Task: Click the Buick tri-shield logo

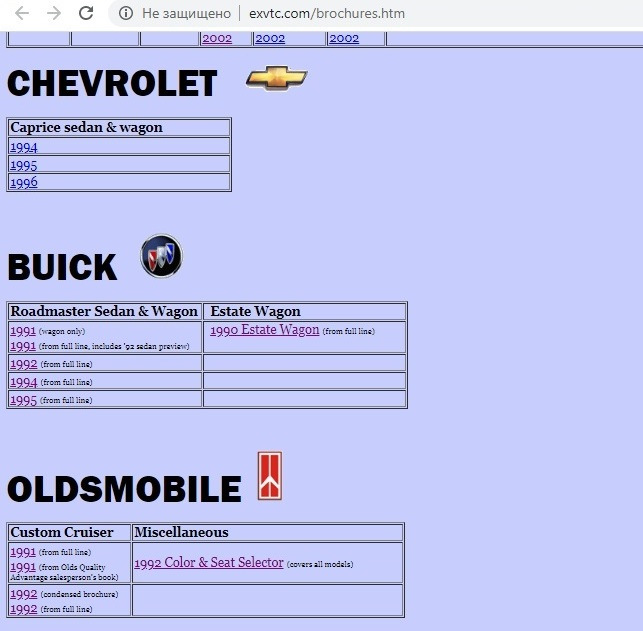Action: 162,256
